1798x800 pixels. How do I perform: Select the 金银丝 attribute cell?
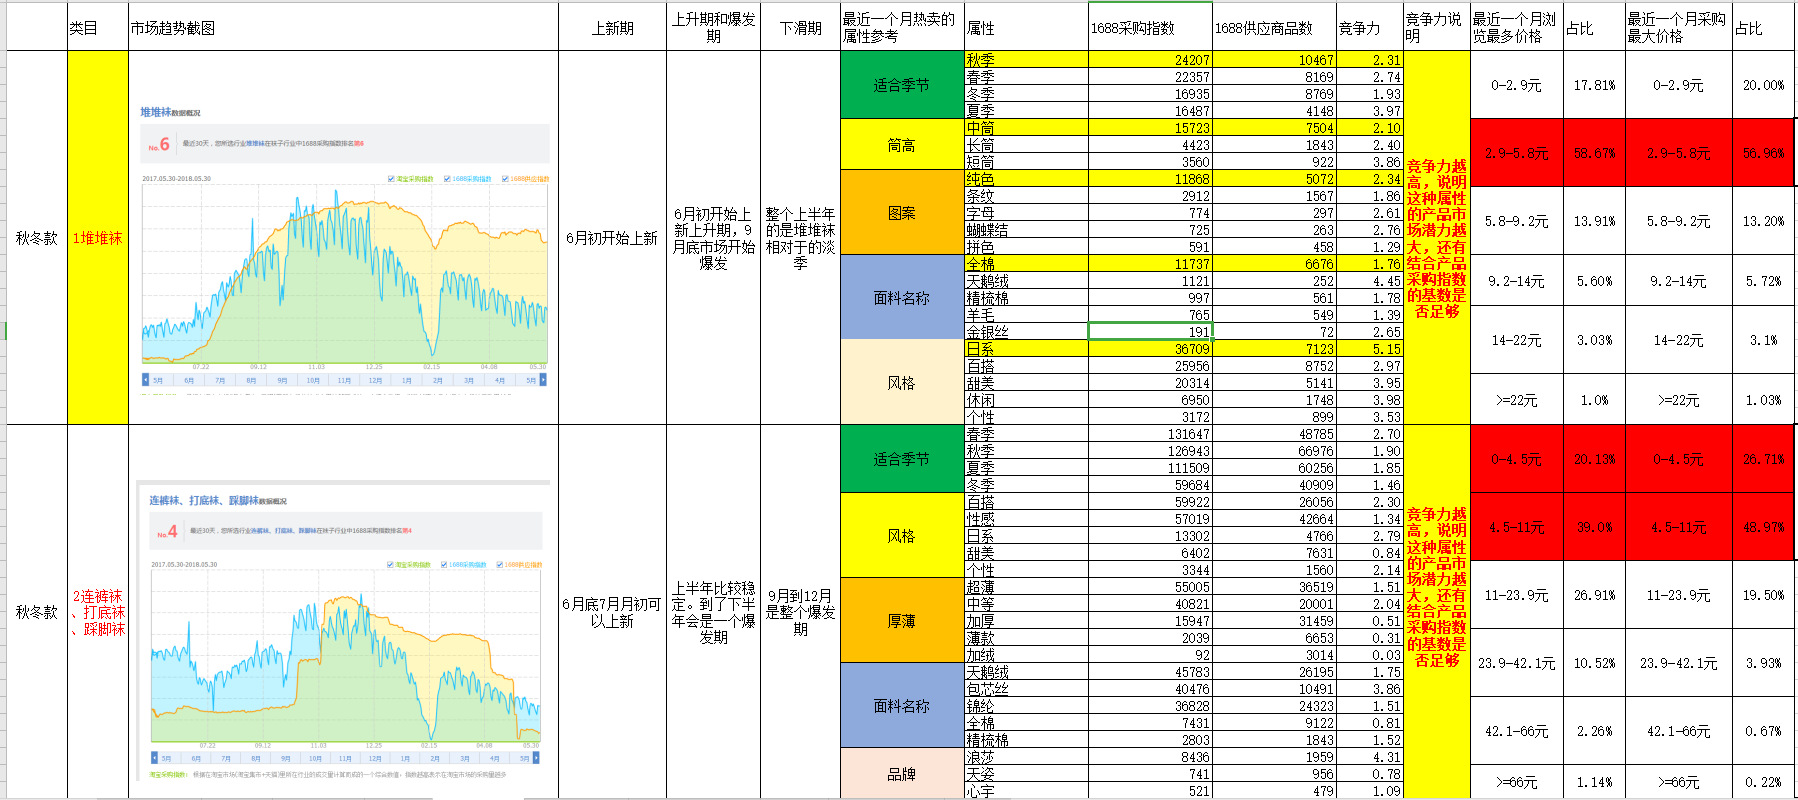[1026, 332]
